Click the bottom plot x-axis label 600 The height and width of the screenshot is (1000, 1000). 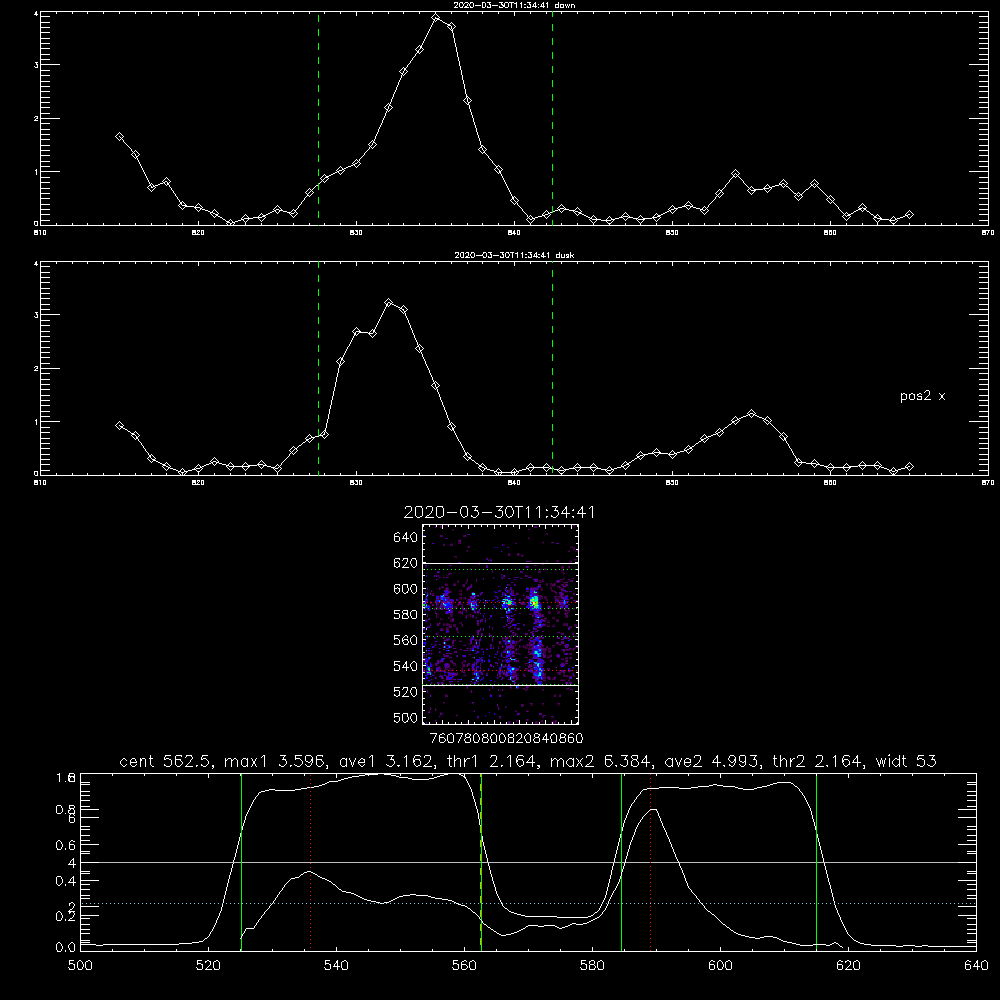(720, 966)
